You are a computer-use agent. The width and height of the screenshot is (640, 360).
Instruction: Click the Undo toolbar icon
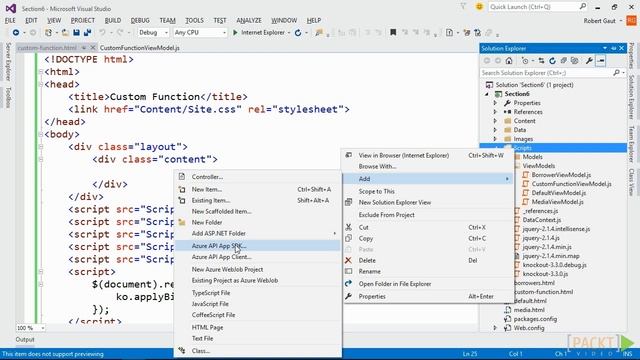tap(102, 33)
